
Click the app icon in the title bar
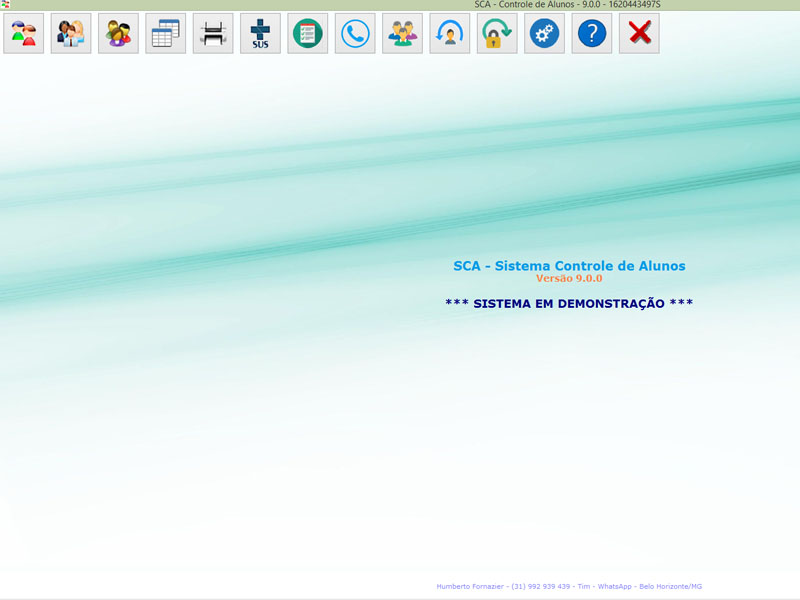point(6,5)
